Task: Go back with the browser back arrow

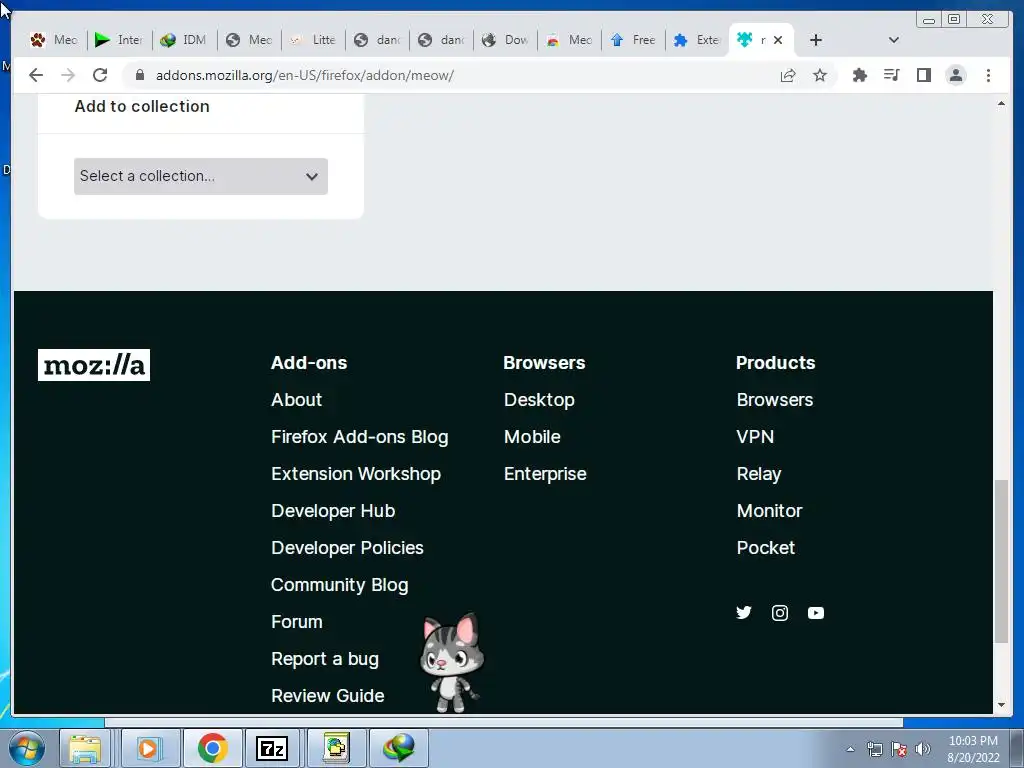Action: pyautogui.click(x=36, y=75)
